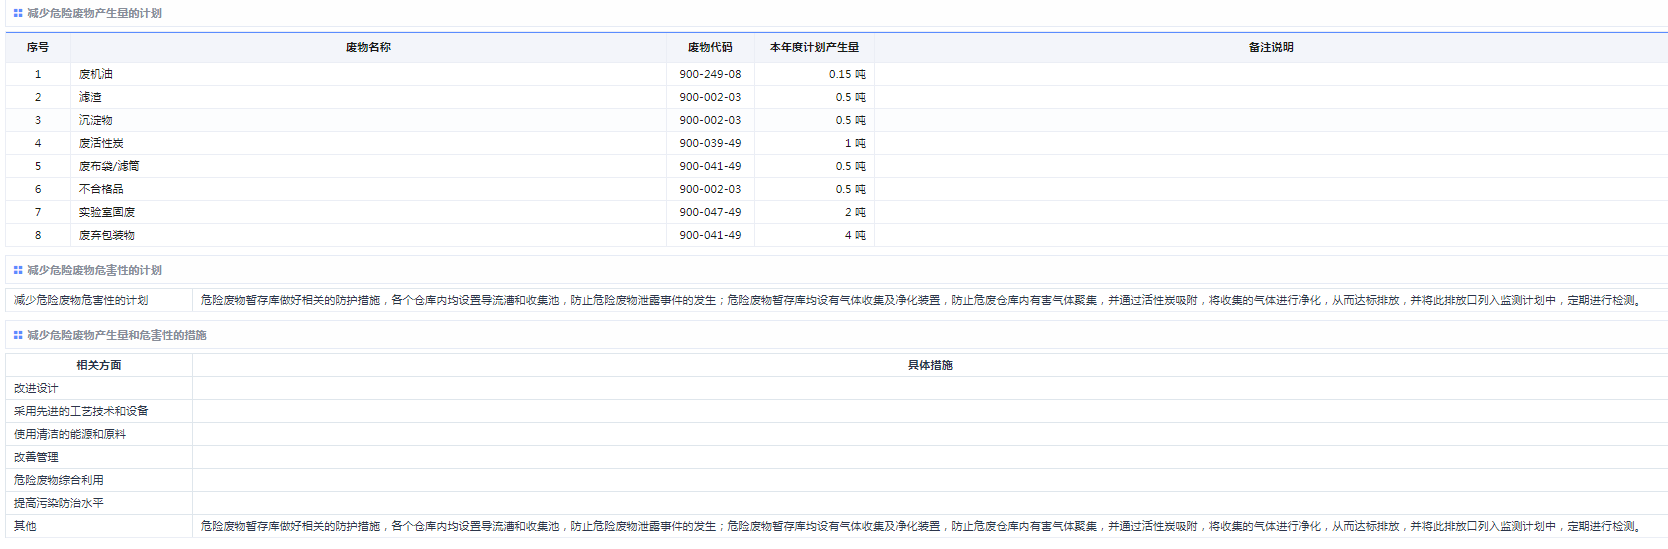Click the 备注说明 column header
Viewport: 1668px width, 549px height.
[1270, 48]
